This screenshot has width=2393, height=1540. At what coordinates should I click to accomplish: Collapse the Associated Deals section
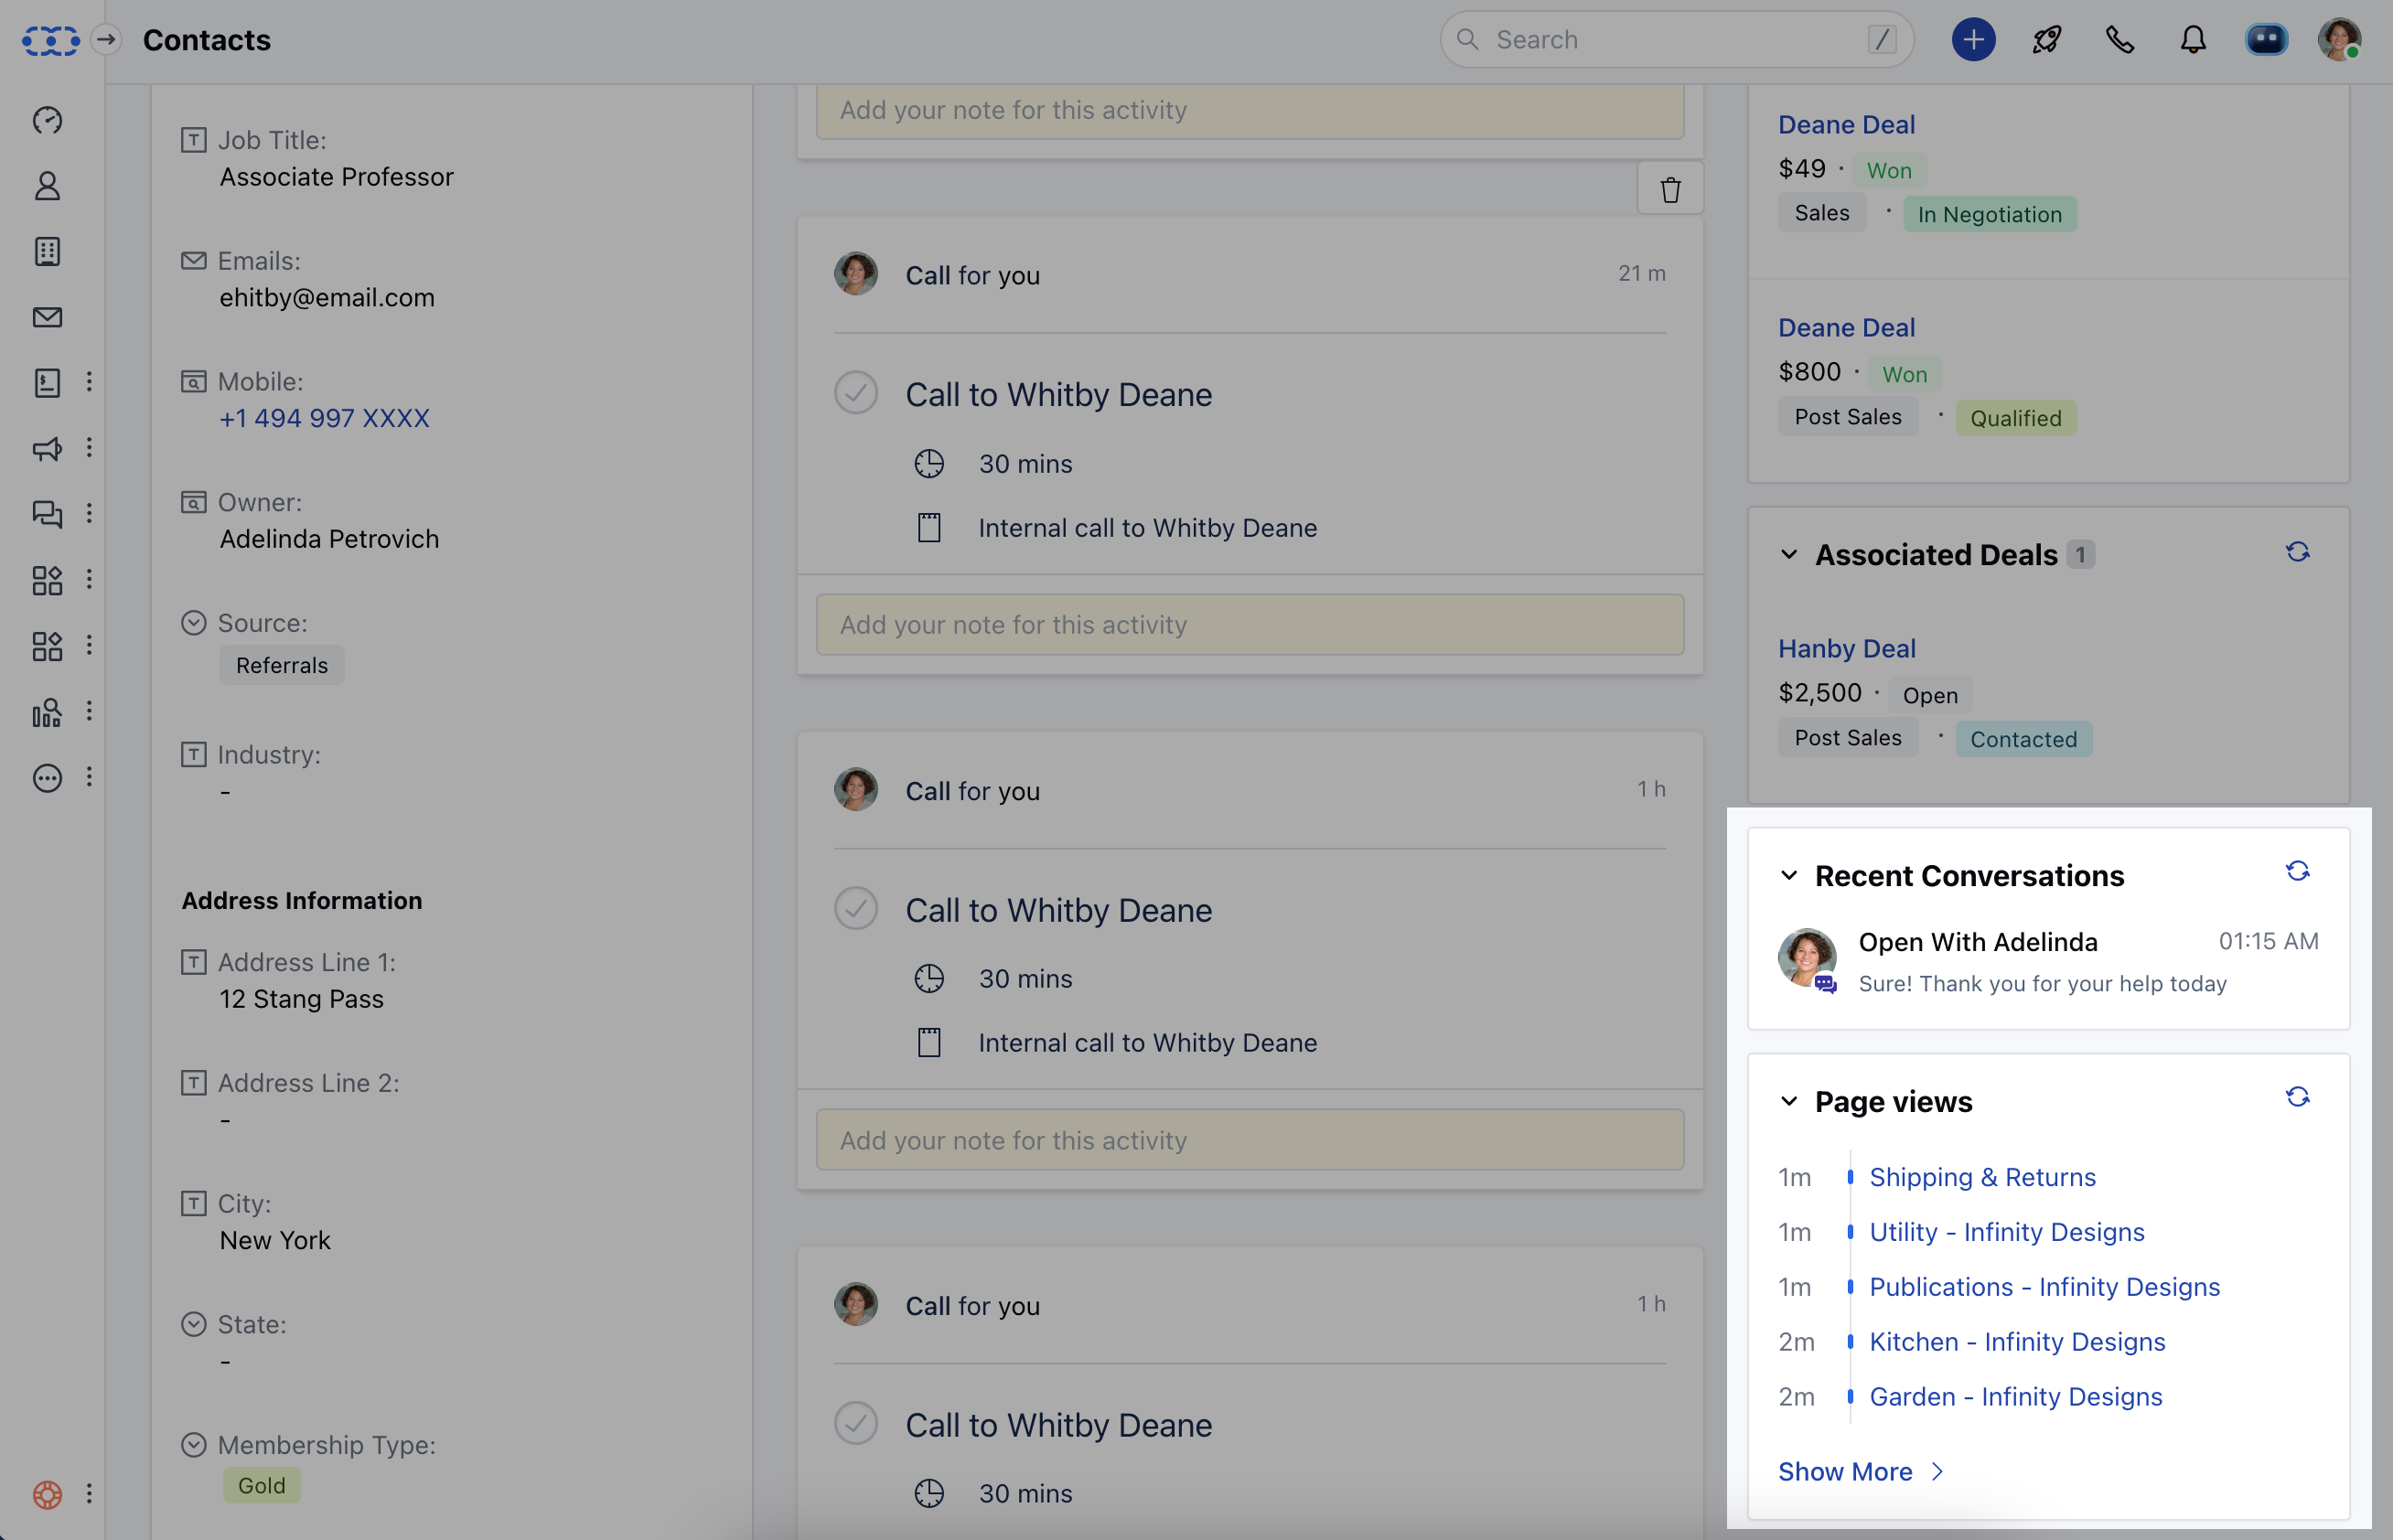coord(1790,555)
